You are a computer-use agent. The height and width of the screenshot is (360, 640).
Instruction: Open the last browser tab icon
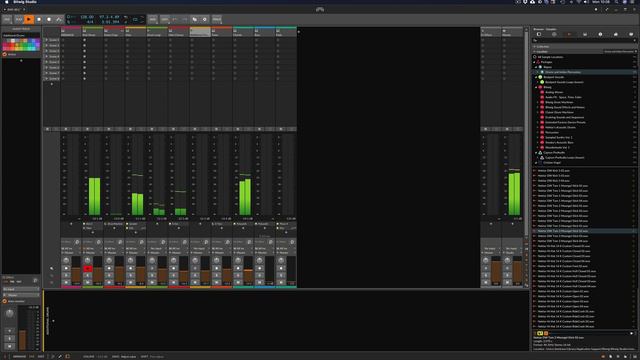coord(631,34)
